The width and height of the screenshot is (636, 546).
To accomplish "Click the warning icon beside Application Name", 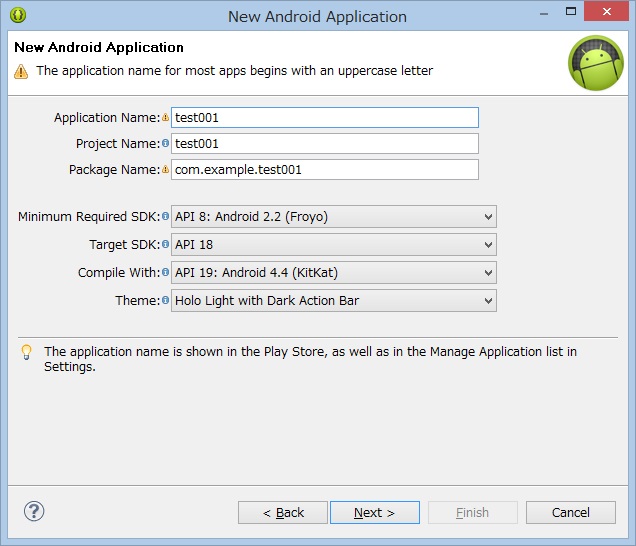I will pos(165,117).
